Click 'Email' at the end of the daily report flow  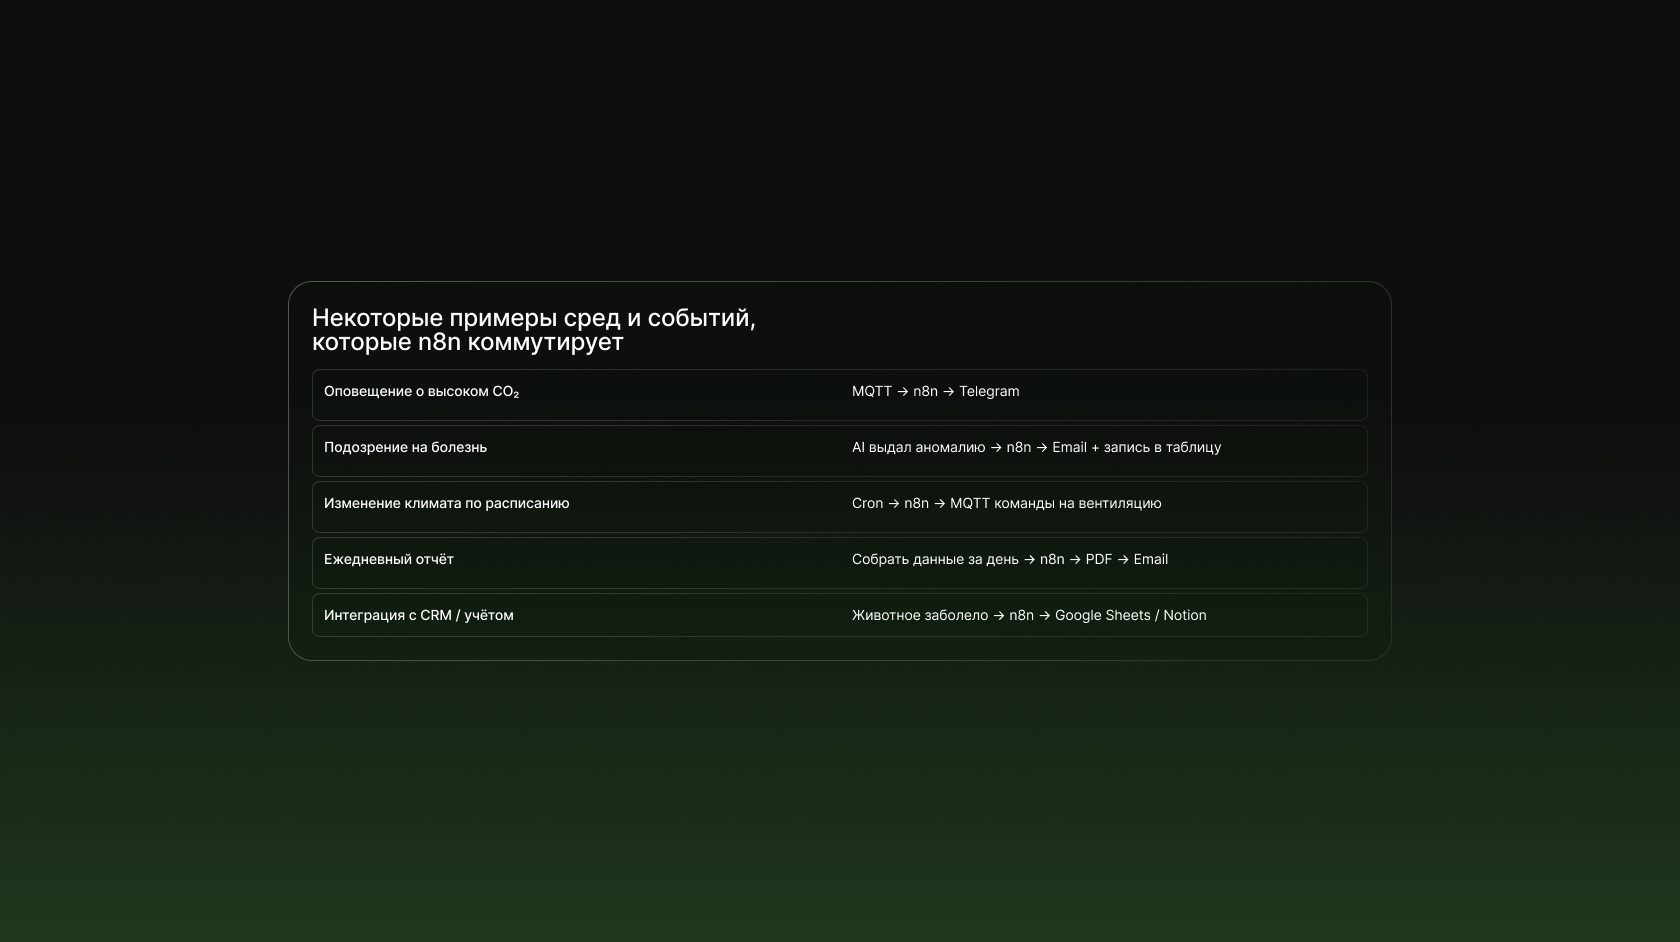[1150, 560]
